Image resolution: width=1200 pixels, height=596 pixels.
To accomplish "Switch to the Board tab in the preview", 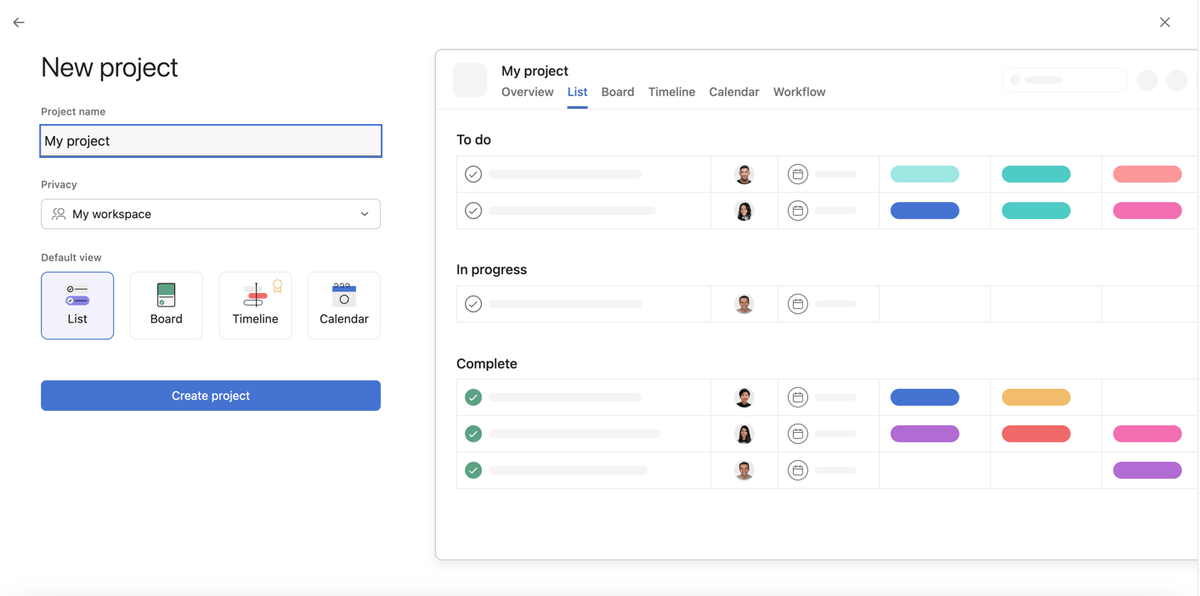I will (617, 91).
